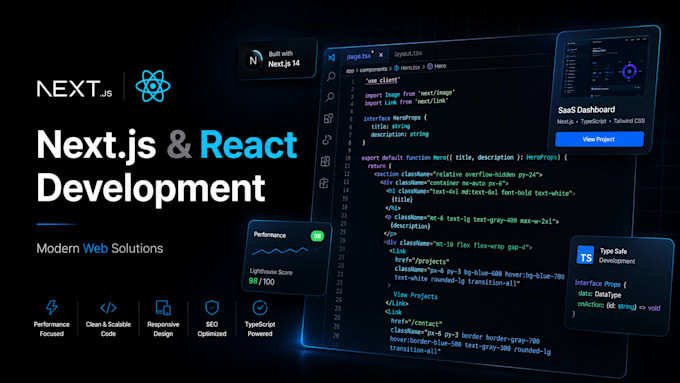Click the checkmark TypeScript Powered icon
Image resolution: width=680 pixels, height=383 pixels.
pyautogui.click(x=260, y=308)
